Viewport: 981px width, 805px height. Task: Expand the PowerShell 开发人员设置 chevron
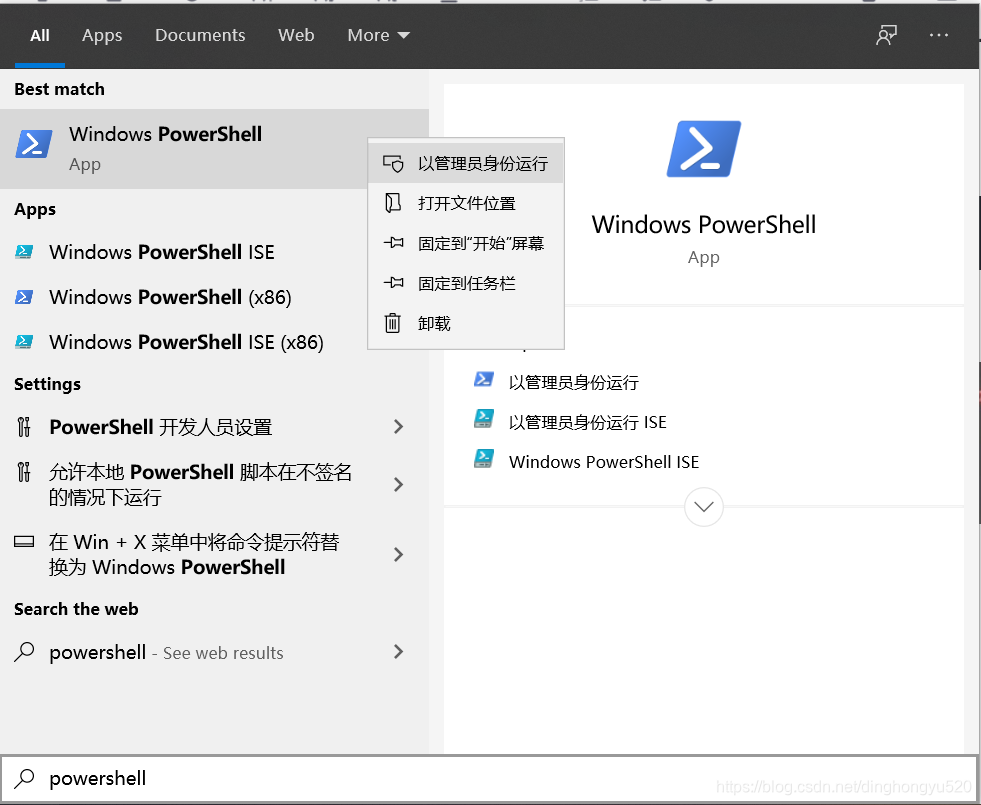click(x=399, y=427)
